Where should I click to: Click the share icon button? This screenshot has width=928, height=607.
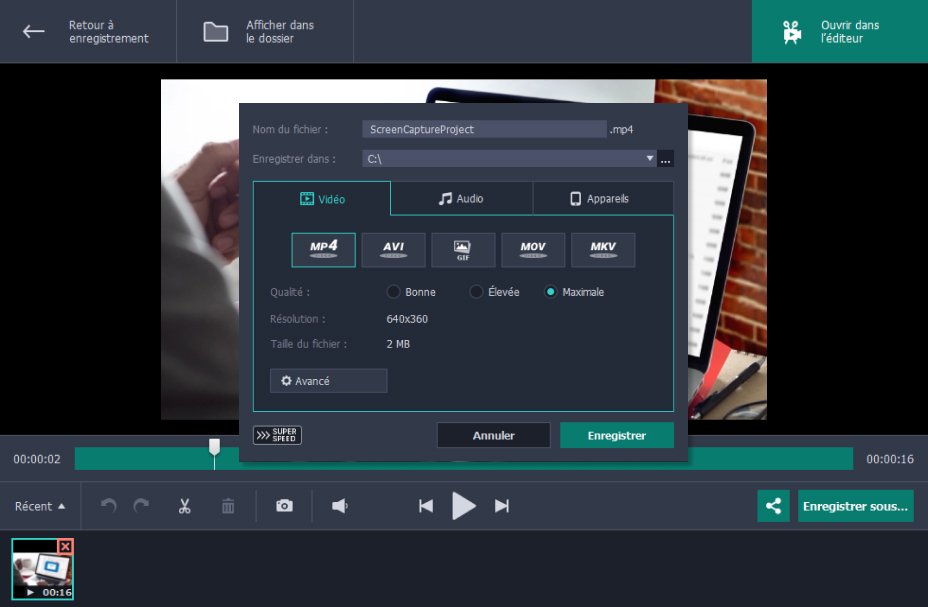point(774,506)
